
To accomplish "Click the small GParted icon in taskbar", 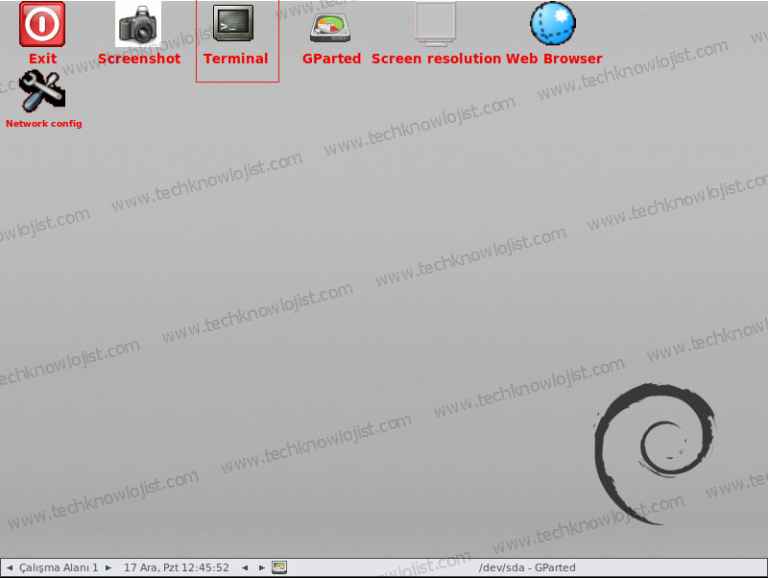I will click(279, 567).
